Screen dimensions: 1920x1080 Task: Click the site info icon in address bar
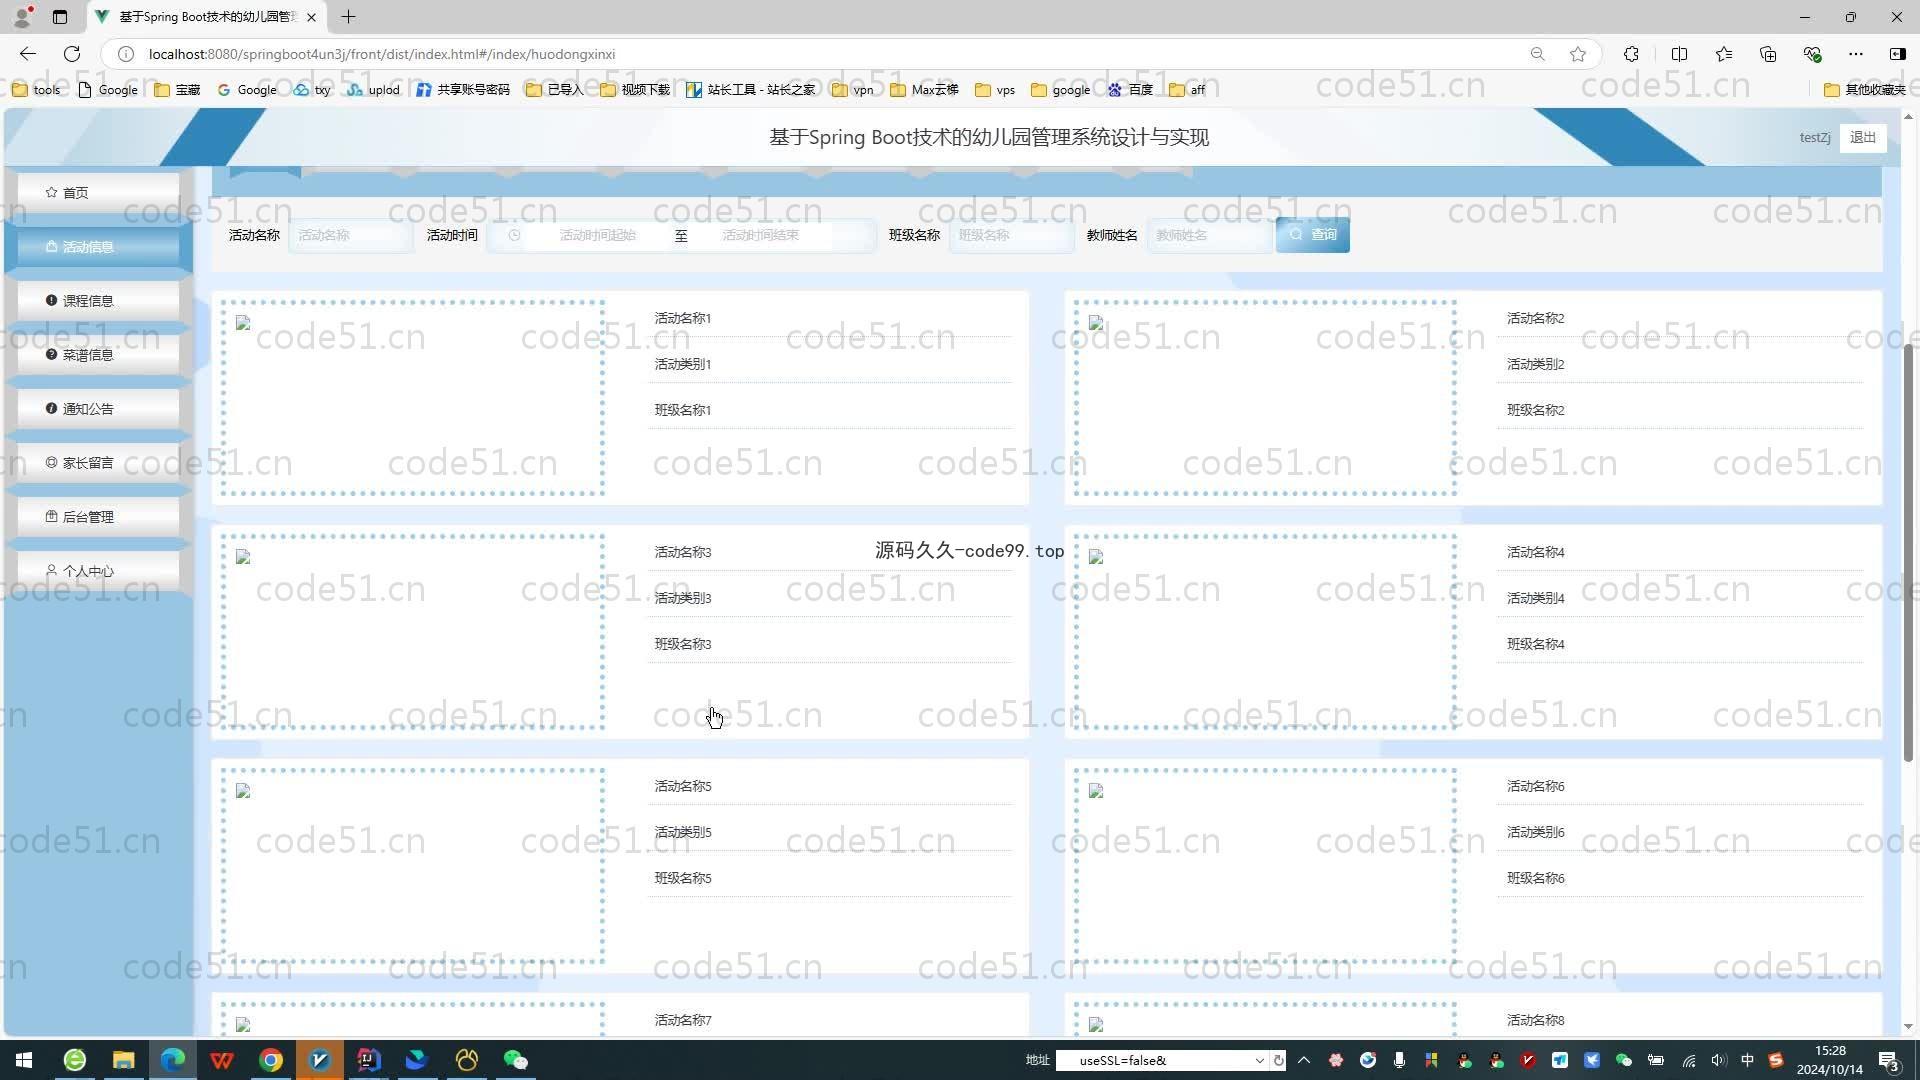(126, 54)
